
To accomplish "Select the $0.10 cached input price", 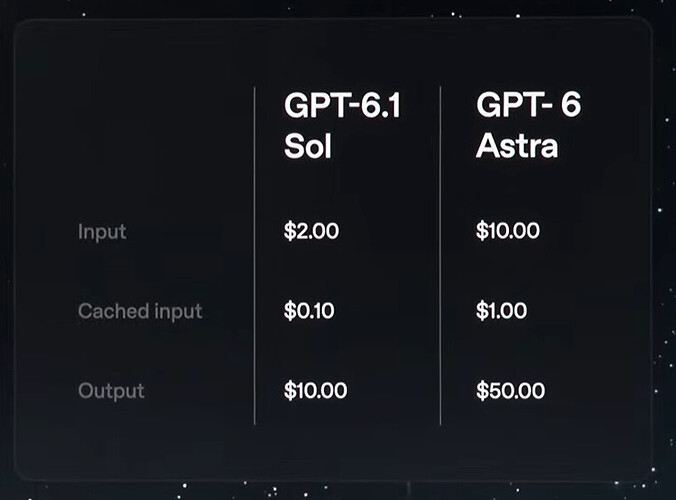I will tap(309, 311).
